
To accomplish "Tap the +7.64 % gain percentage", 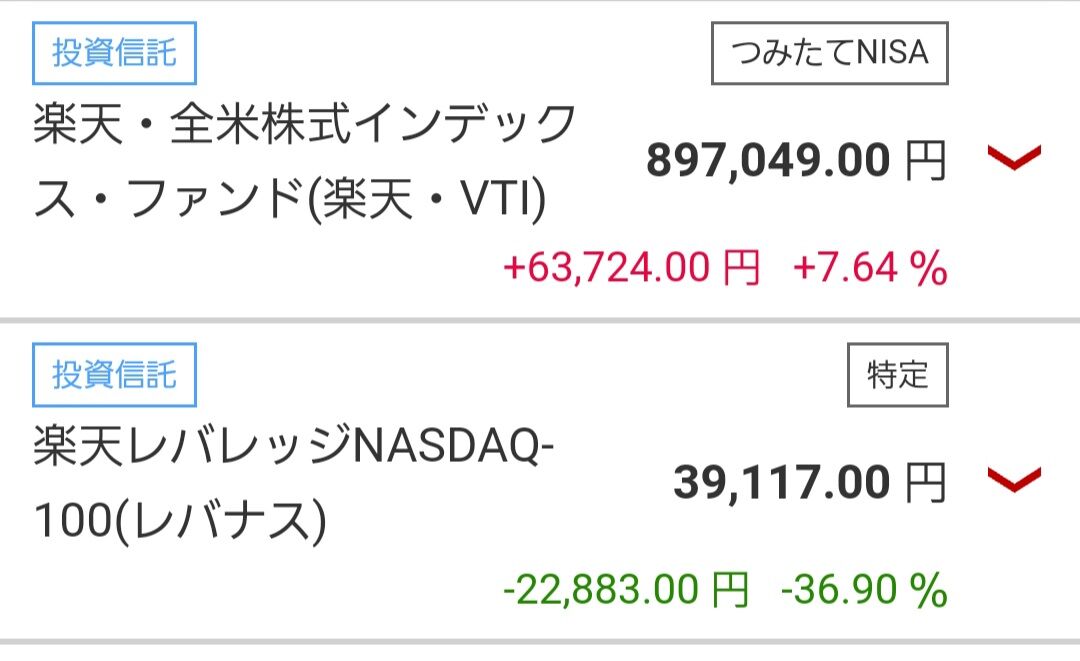I will tap(869, 268).
